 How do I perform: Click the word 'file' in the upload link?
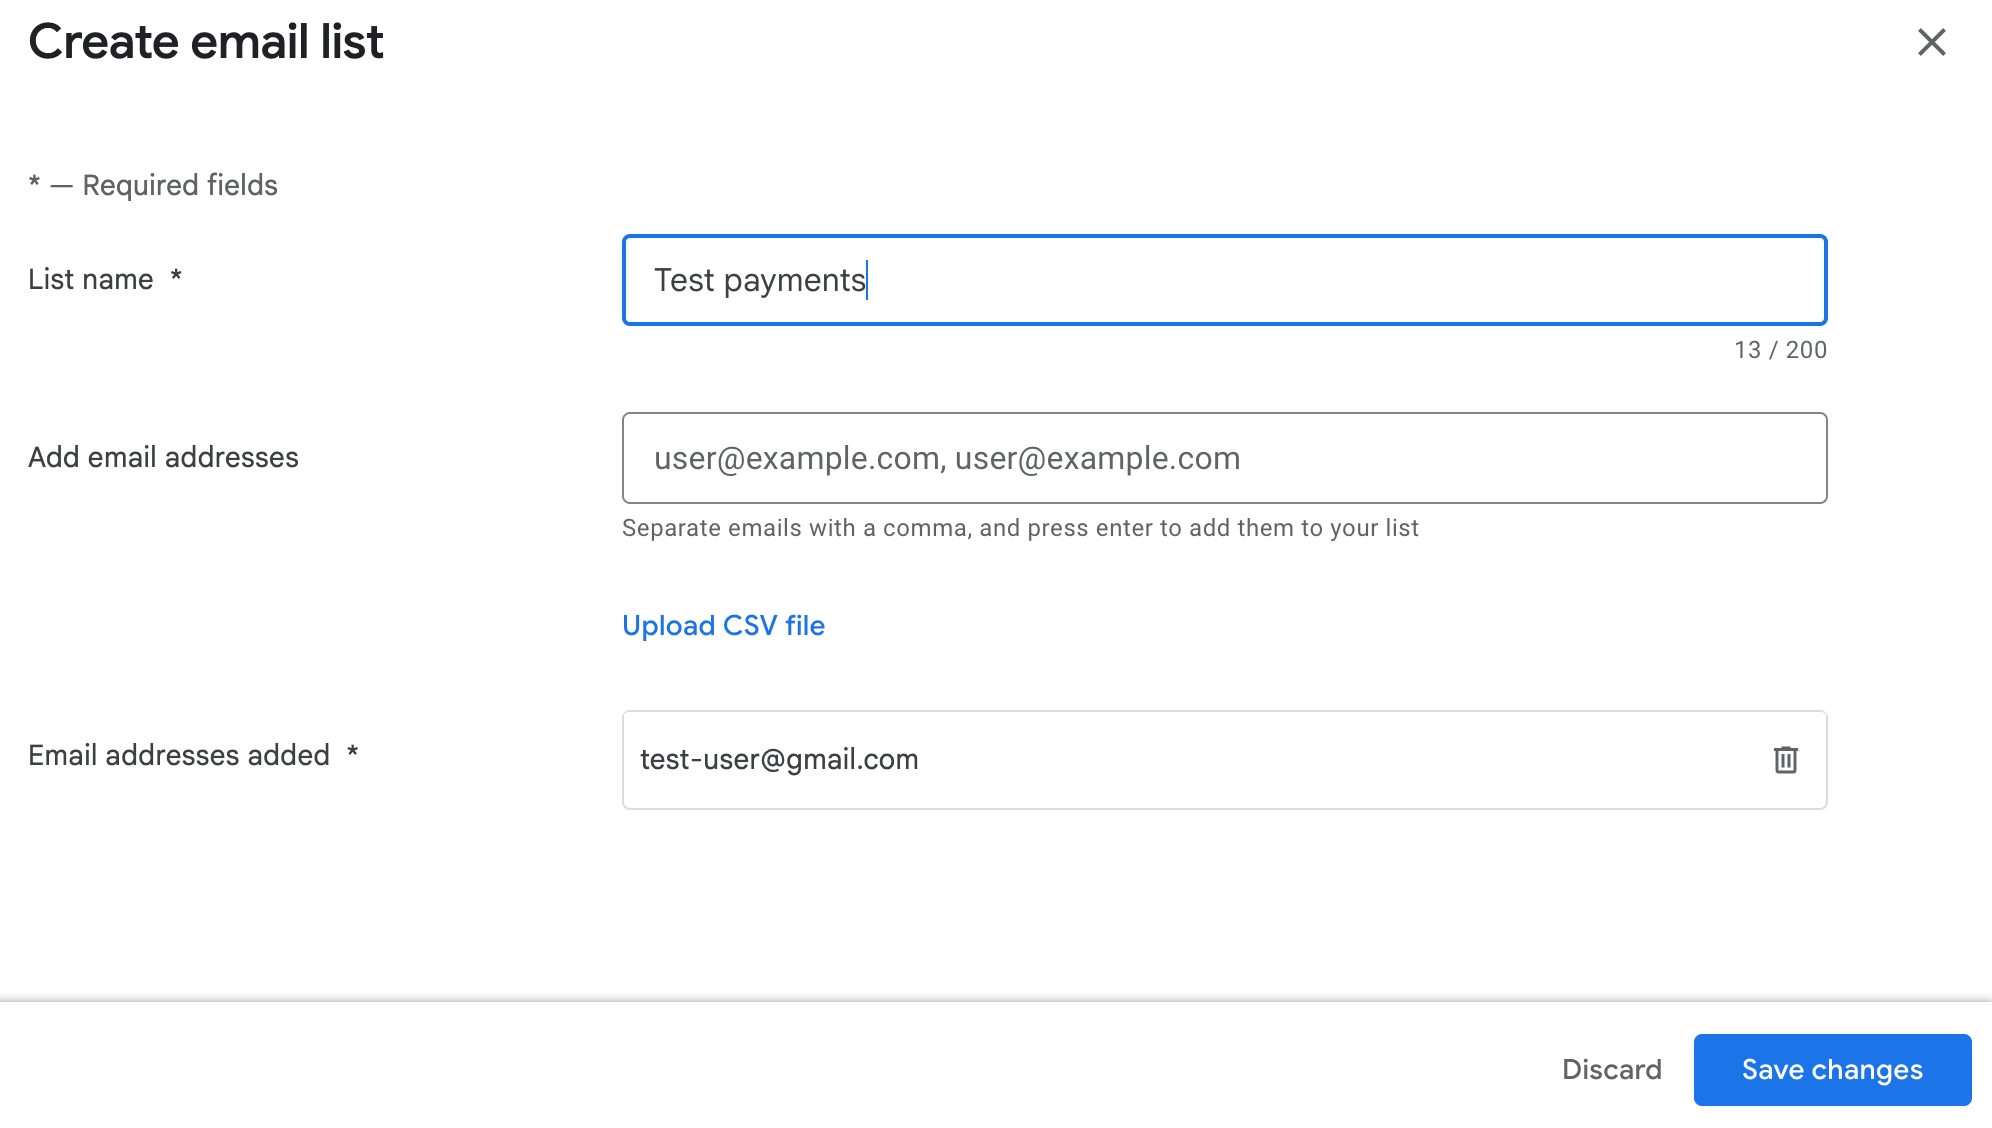(x=805, y=625)
